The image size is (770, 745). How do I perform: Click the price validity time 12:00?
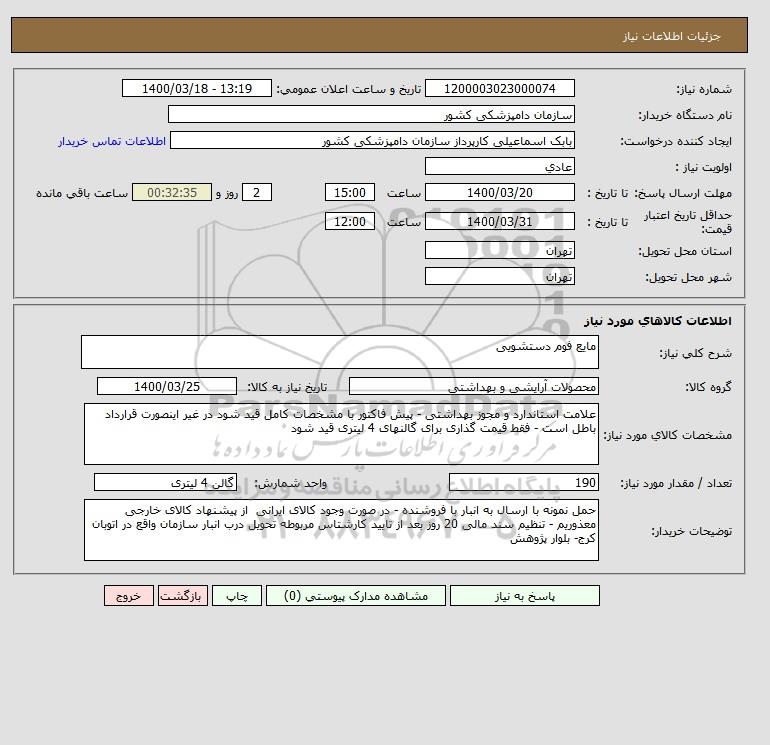(350, 221)
